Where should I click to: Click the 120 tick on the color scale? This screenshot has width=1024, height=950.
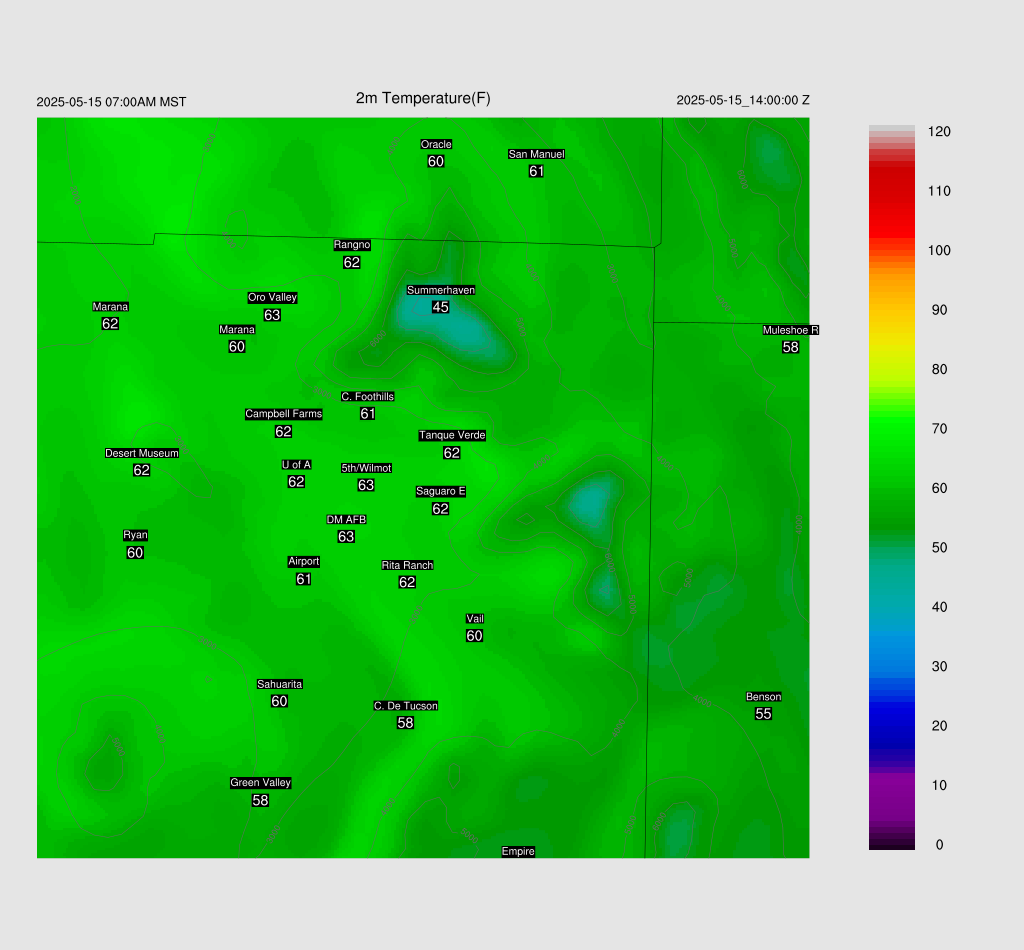point(939,132)
